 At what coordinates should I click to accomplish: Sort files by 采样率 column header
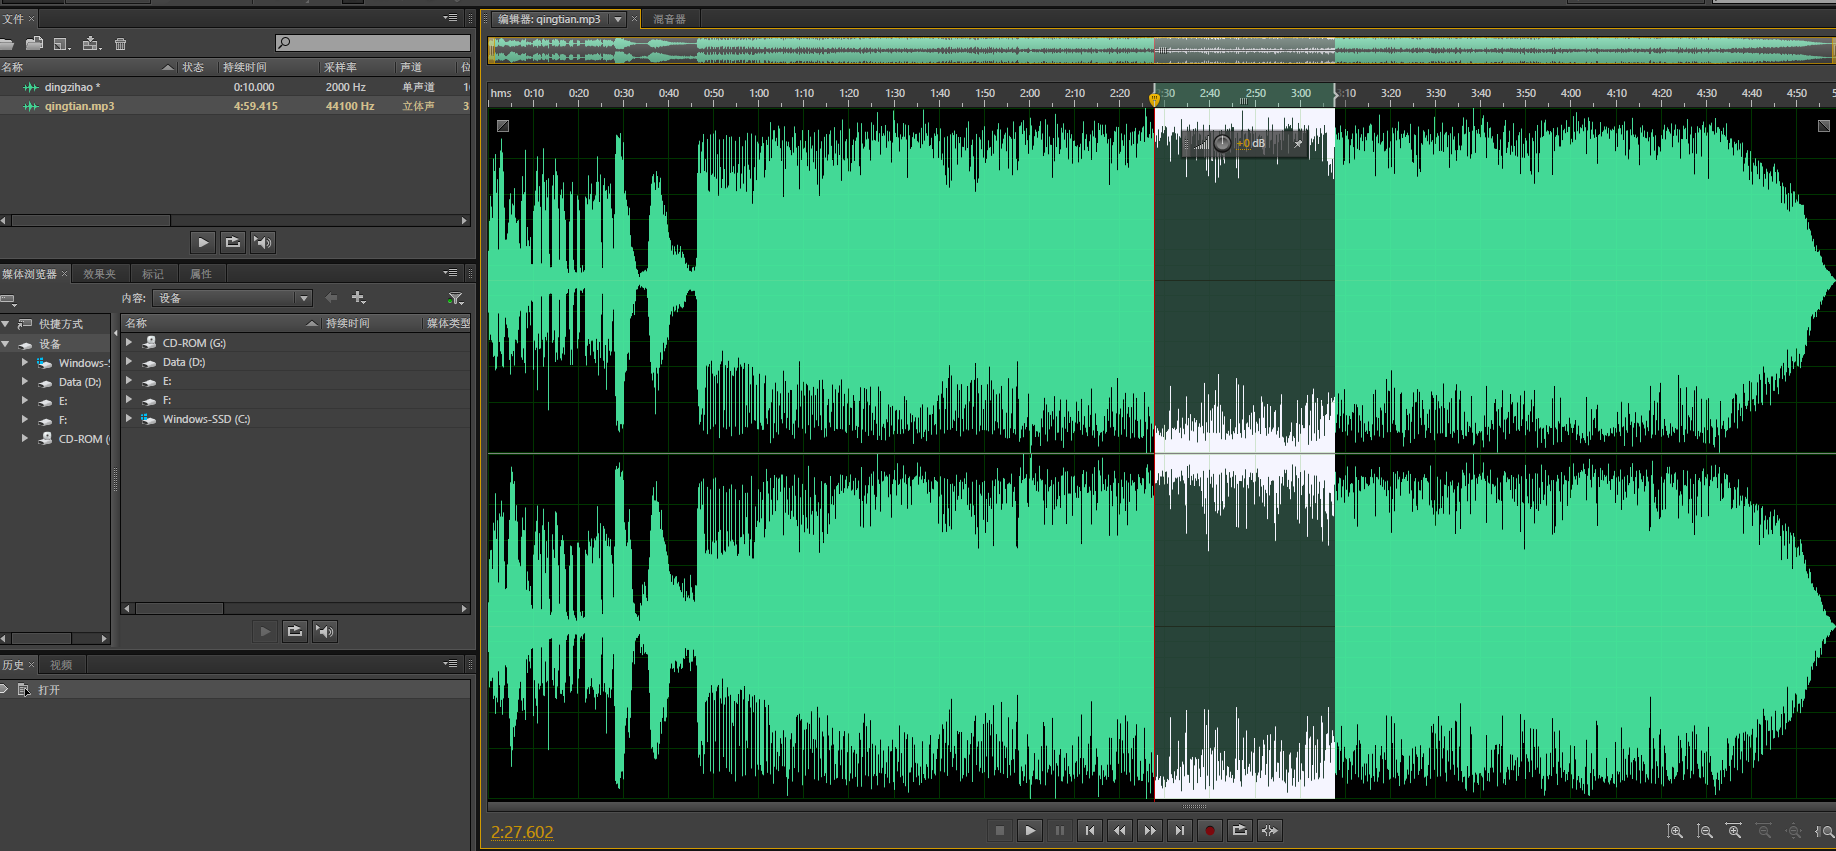coord(356,67)
